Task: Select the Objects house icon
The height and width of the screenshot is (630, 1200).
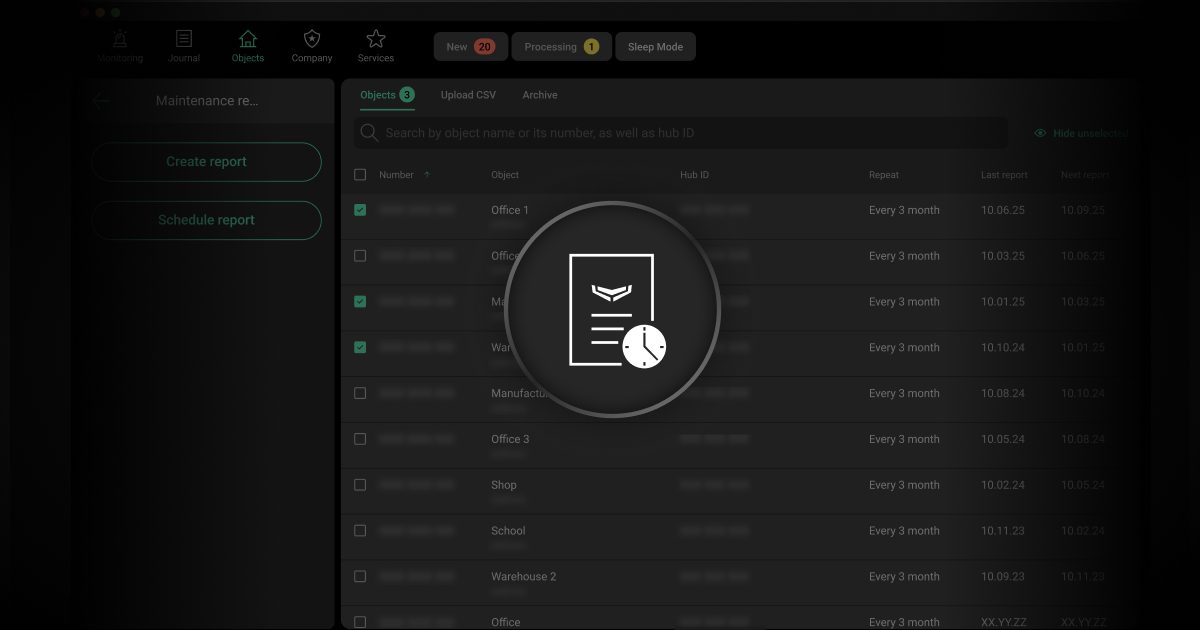Action: pos(248,40)
